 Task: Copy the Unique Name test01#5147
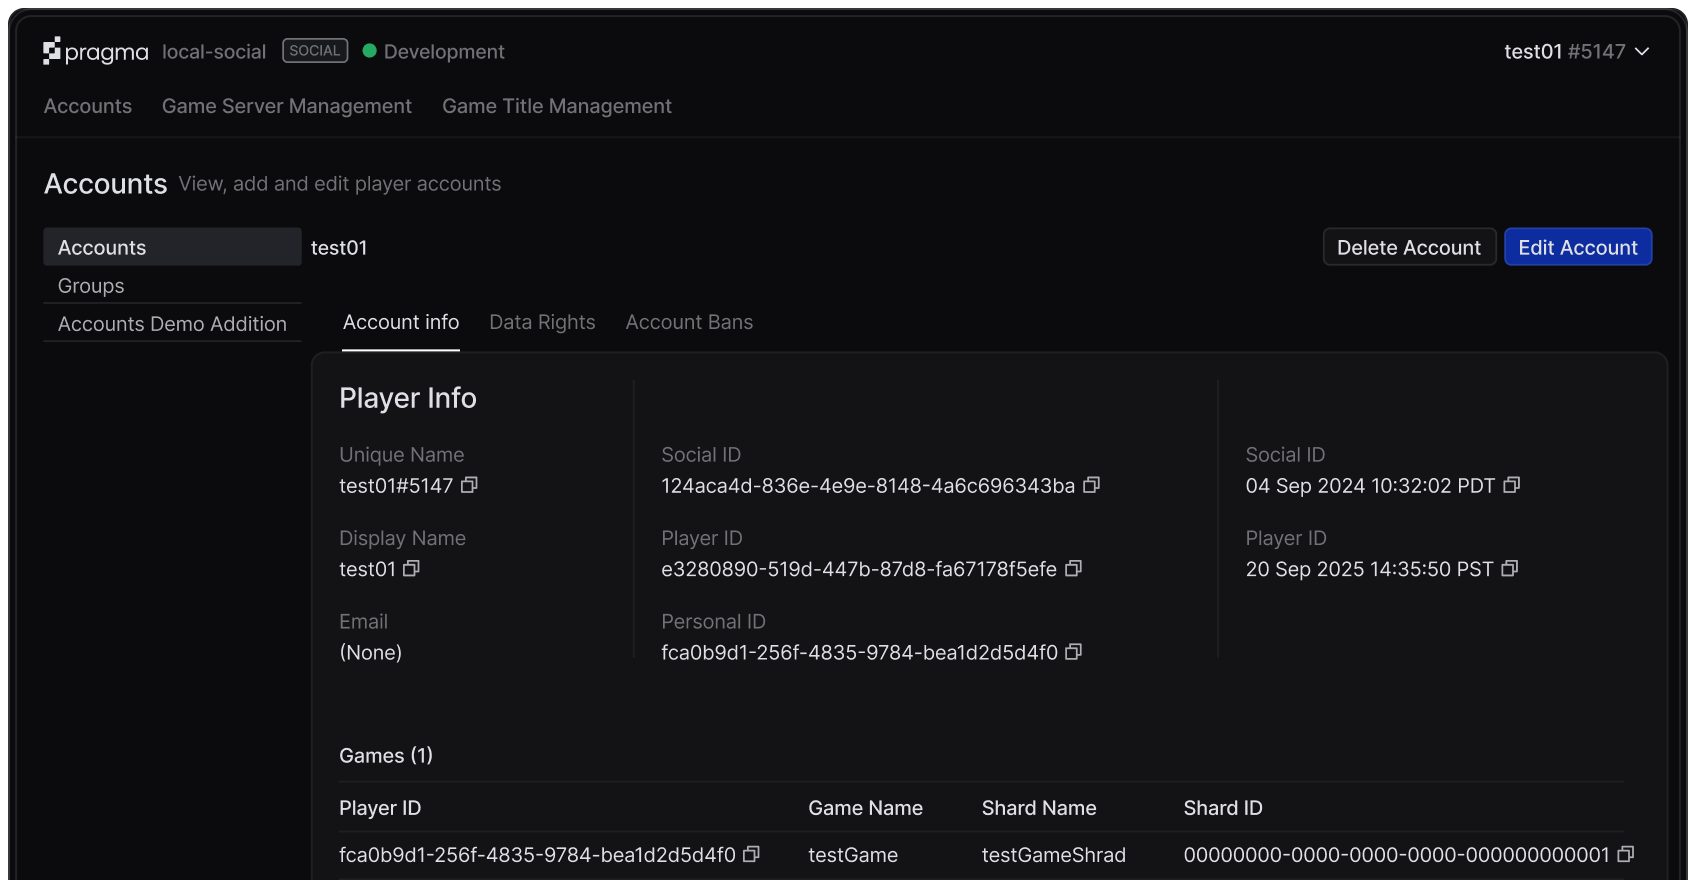(x=469, y=485)
